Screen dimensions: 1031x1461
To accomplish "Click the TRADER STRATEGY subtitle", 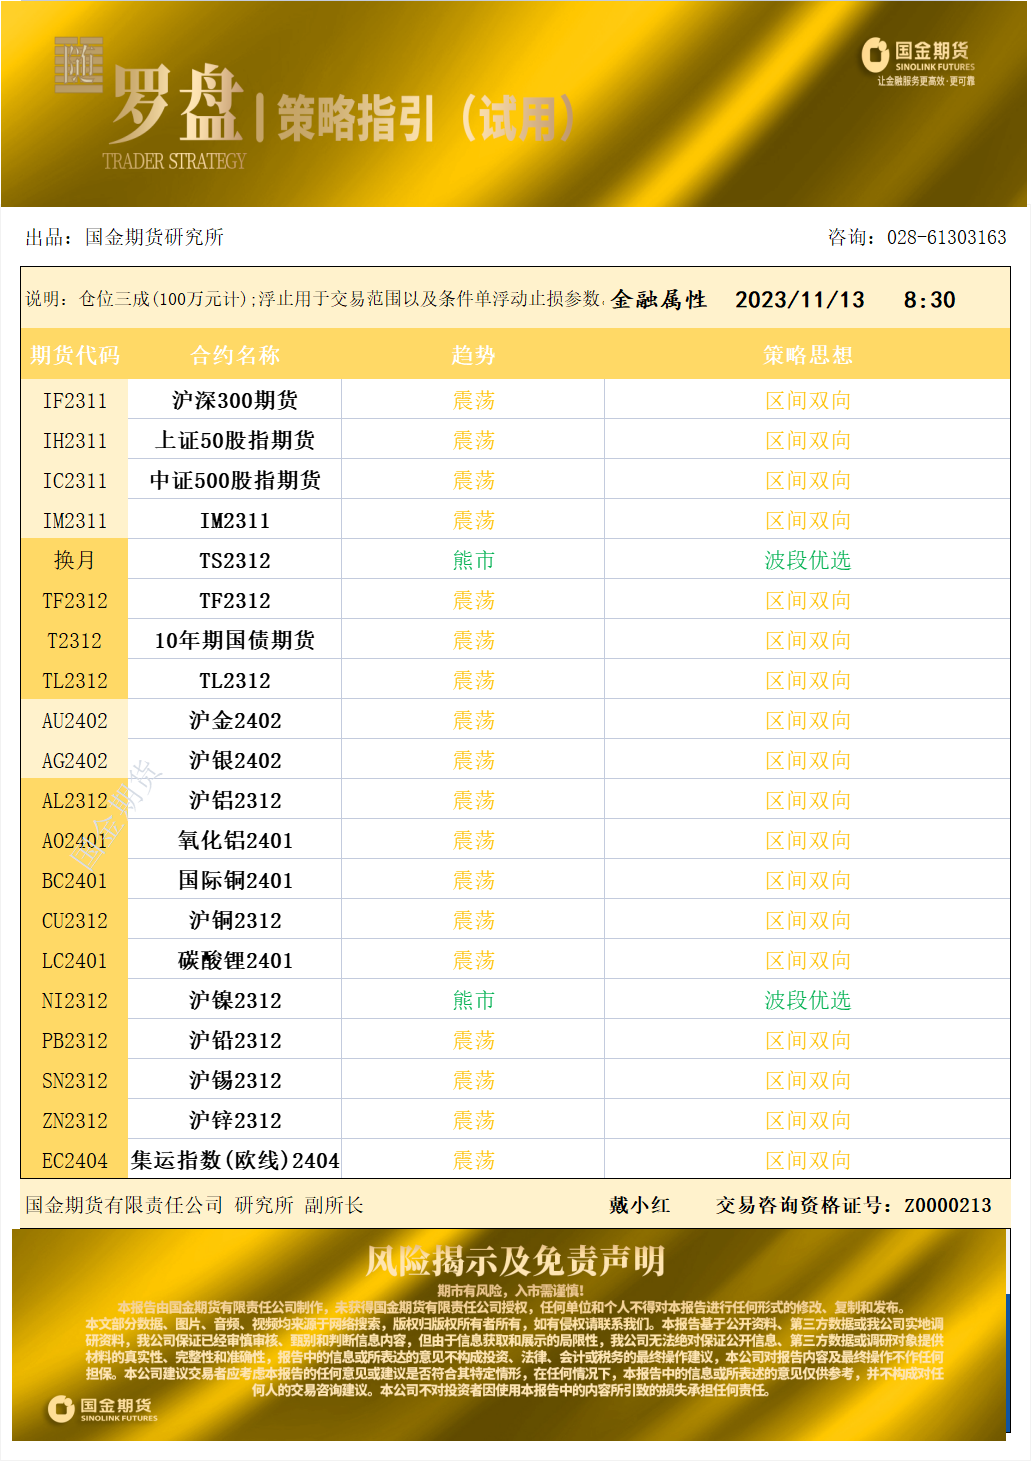I will pos(174,161).
